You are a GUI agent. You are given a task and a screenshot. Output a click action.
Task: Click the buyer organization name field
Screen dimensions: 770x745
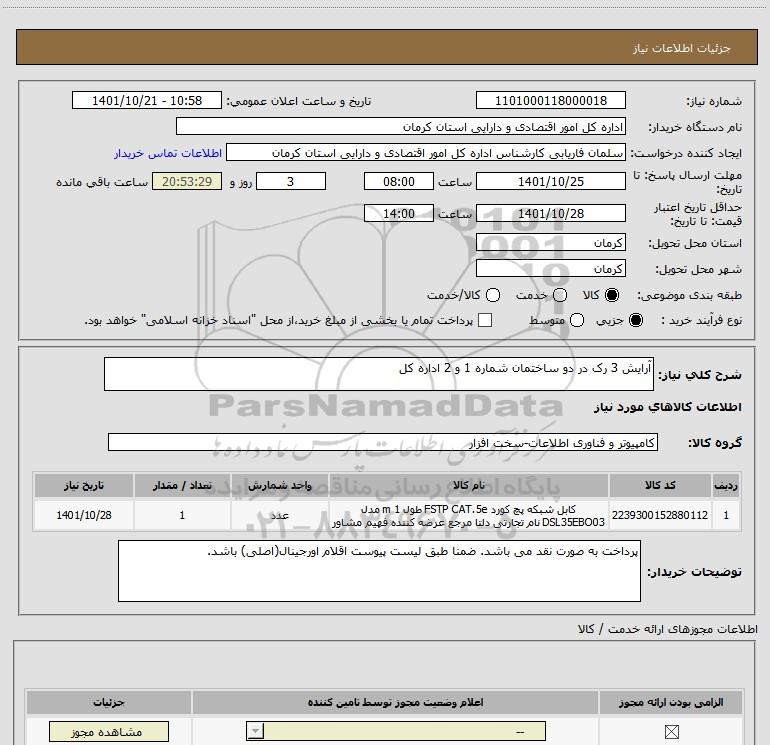[401, 126]
